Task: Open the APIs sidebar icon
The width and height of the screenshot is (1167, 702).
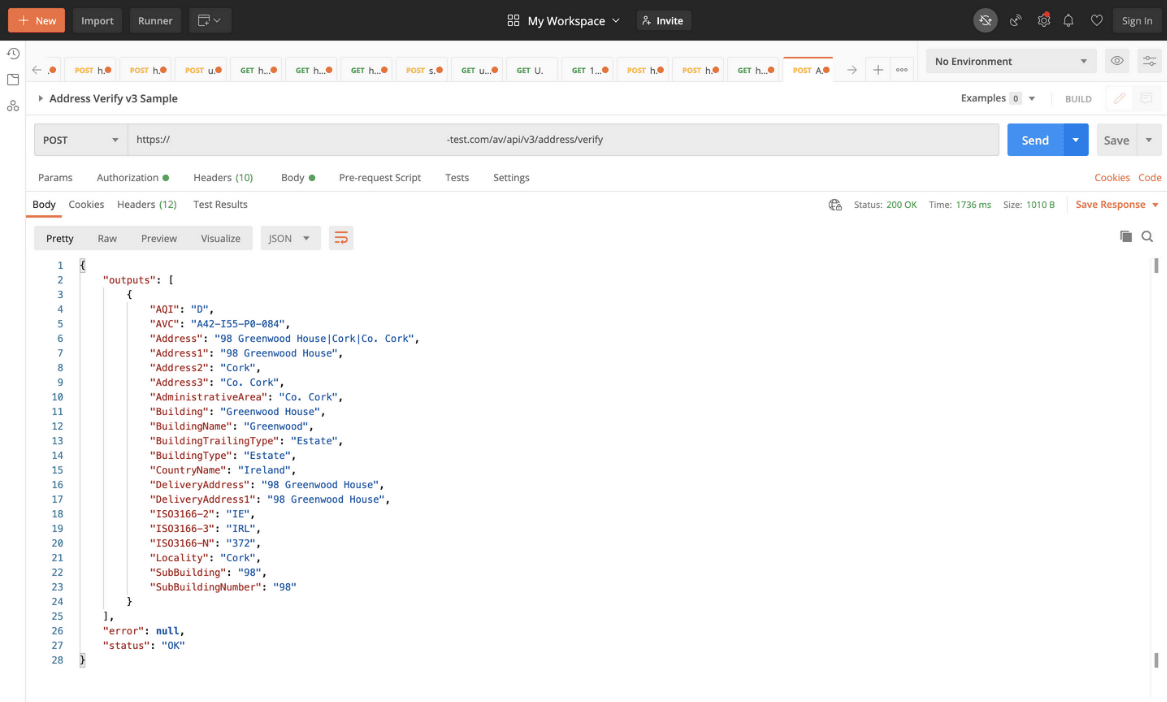Action: pos(13,106)
